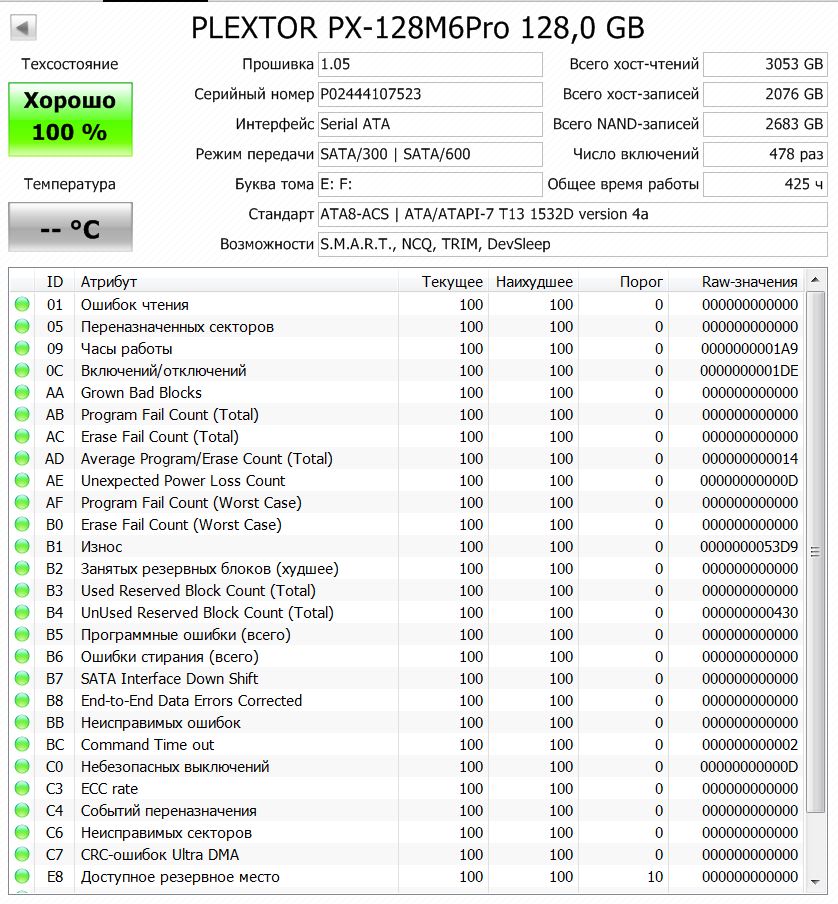Viewport: 838px width, 904px height.
Task: Click the status dot for Неисправимых секторов
Action: [x=22, y=833]
